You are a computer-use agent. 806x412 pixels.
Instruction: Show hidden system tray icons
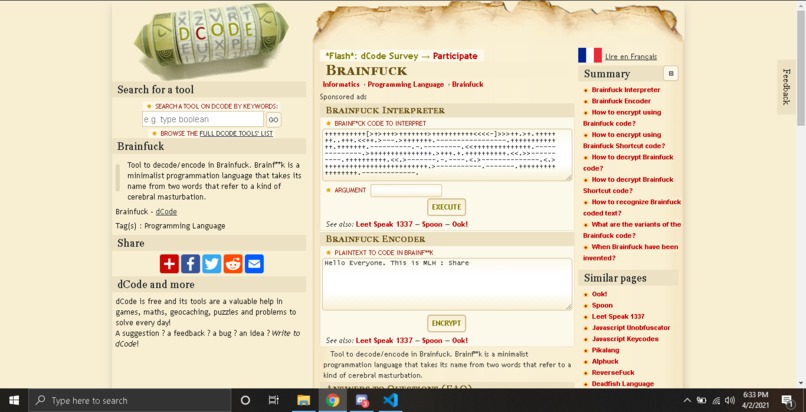click(x=687, y=400)
